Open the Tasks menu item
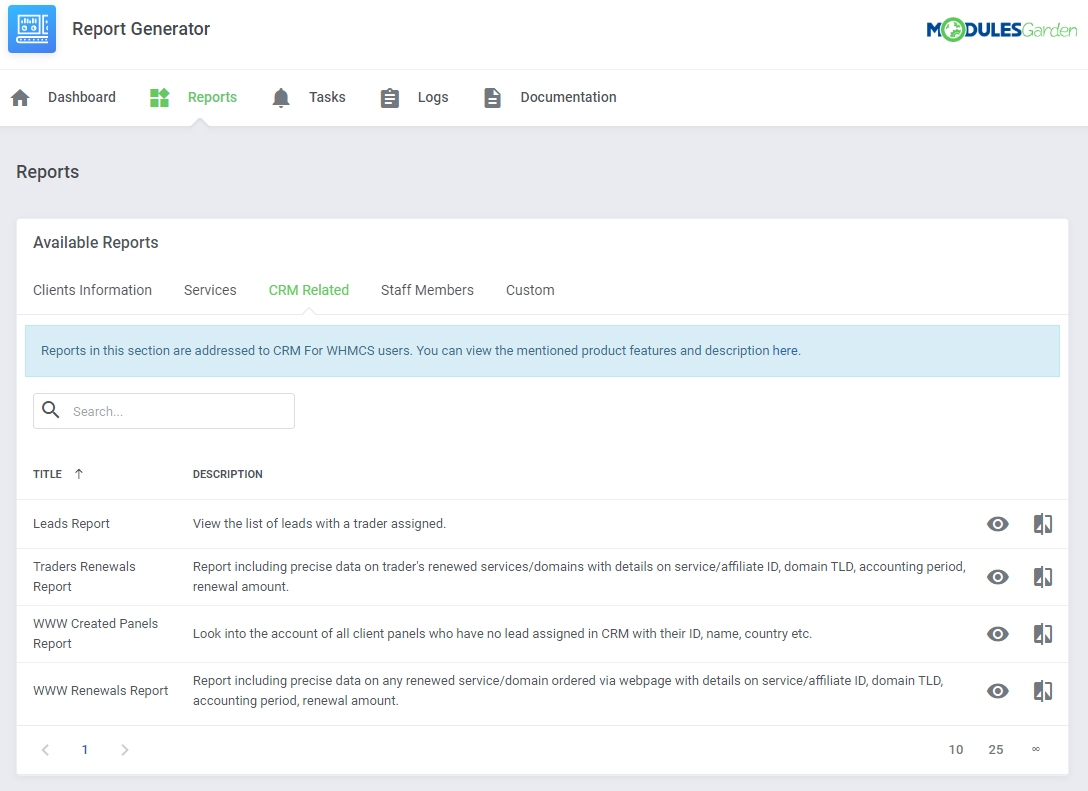 tap(328, 97)
